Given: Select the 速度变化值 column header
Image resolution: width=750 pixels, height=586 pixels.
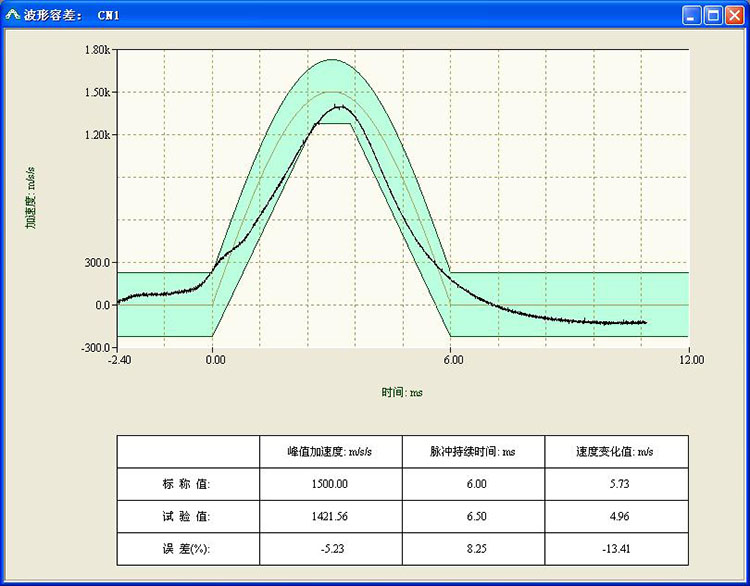Looking at the screenshot, I should (617, 452).
